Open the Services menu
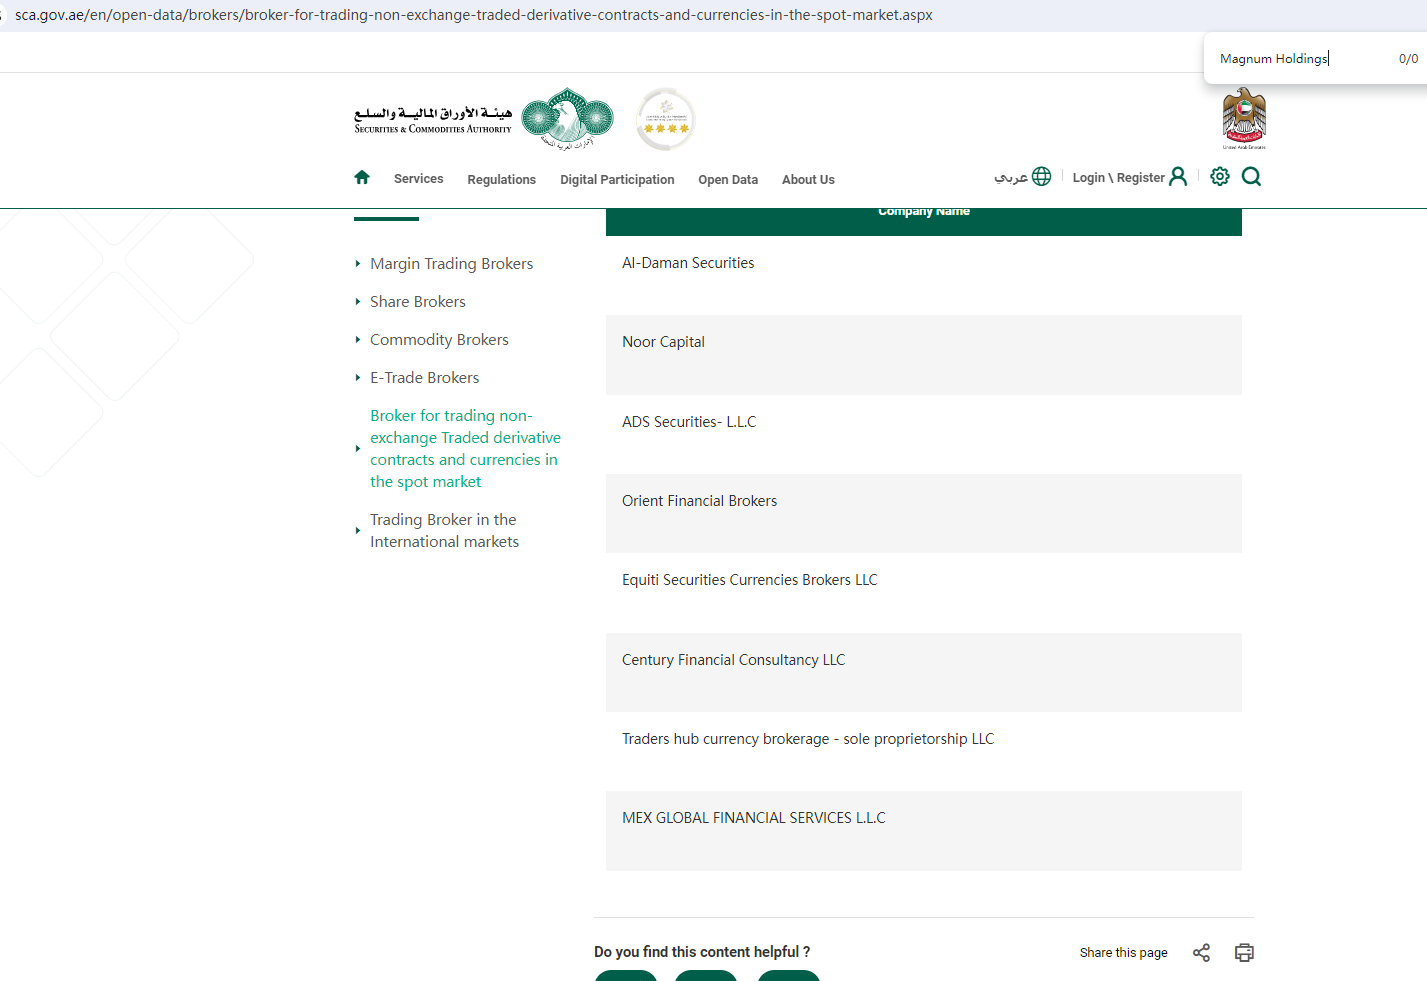 (418, 179)
